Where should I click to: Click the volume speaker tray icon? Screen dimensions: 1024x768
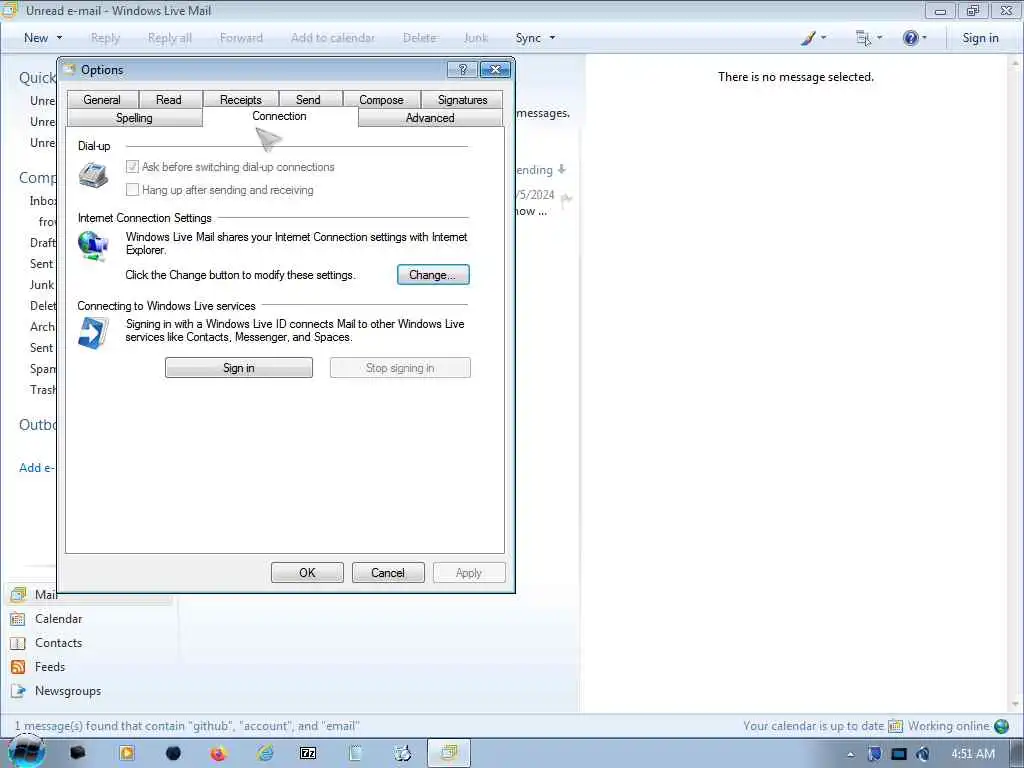(x=922, y=754)
